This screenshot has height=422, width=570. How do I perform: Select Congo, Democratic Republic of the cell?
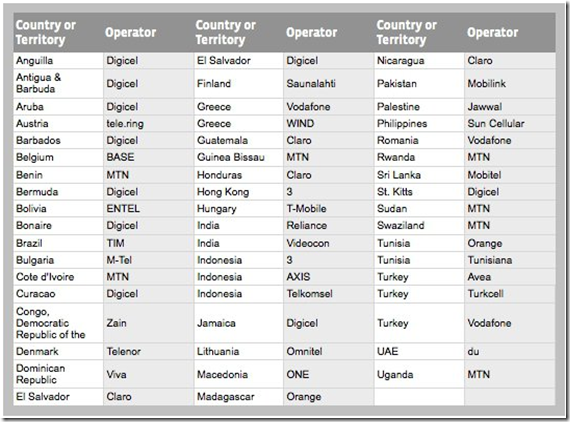(58, 323)
